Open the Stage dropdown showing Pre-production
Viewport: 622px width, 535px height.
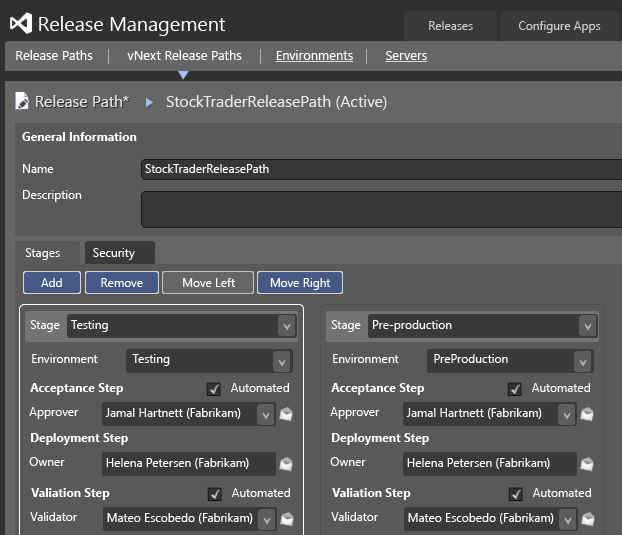(x=587, y=326)
